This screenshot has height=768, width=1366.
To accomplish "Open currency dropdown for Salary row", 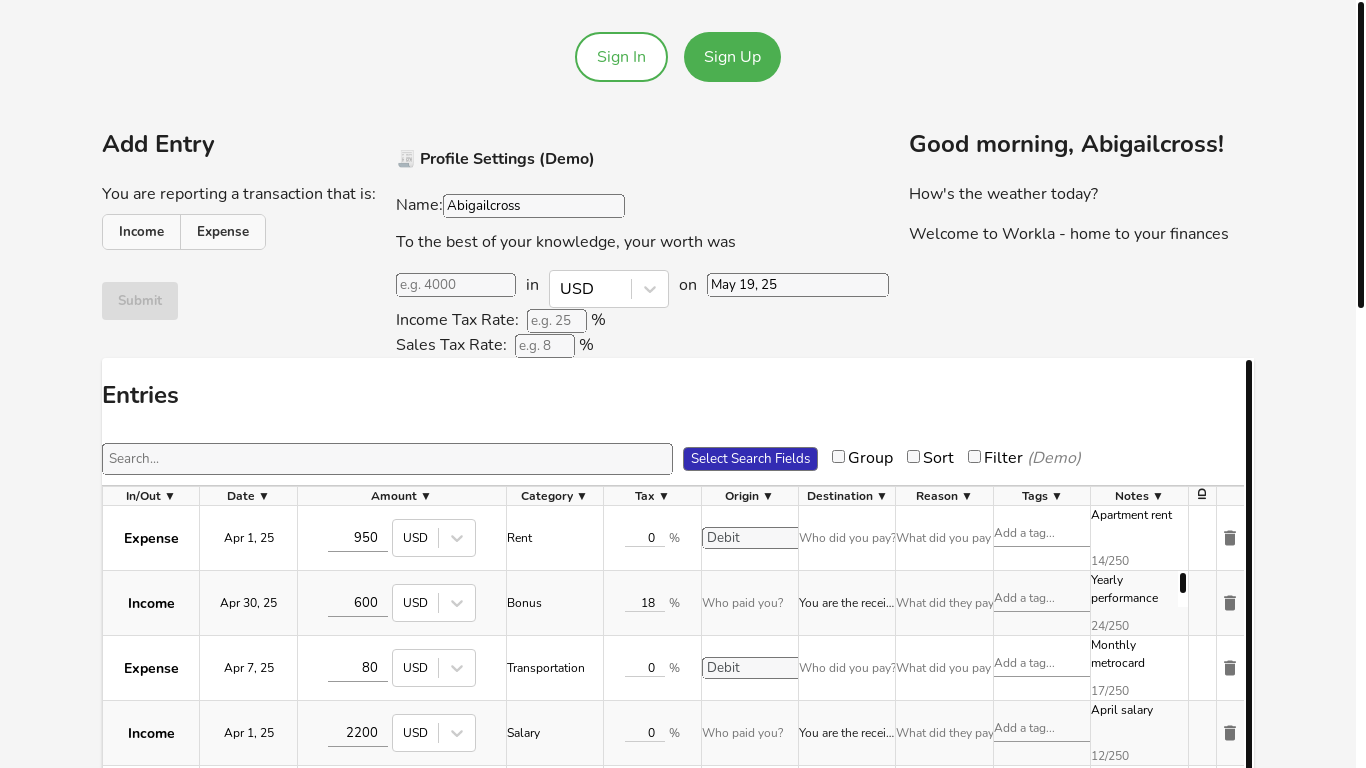I will click(x=434, y=733).
